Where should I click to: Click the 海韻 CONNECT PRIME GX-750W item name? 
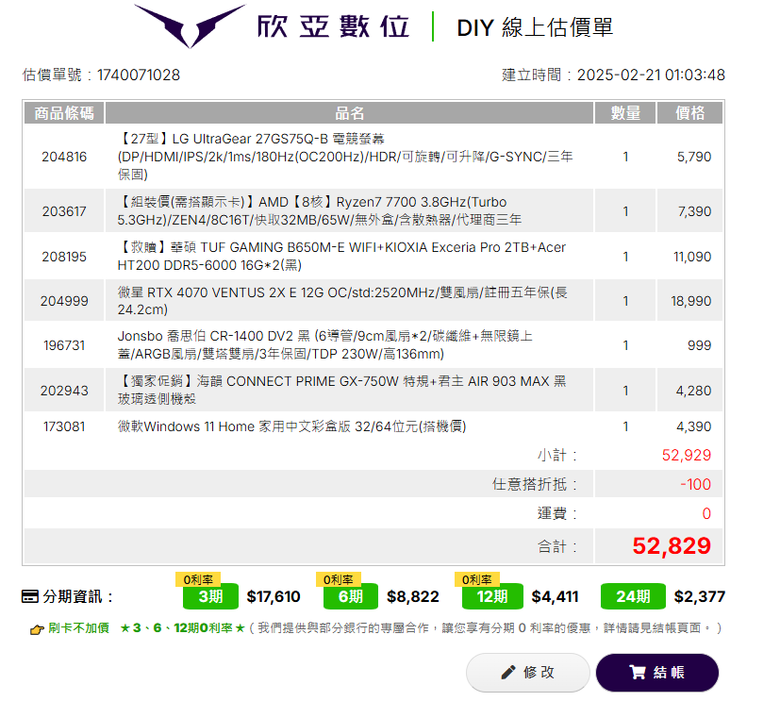click(x=342, y=390)
